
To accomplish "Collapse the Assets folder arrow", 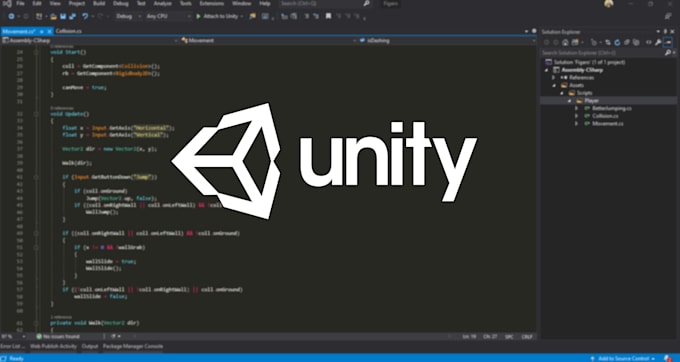I will (x=554, y=85).
